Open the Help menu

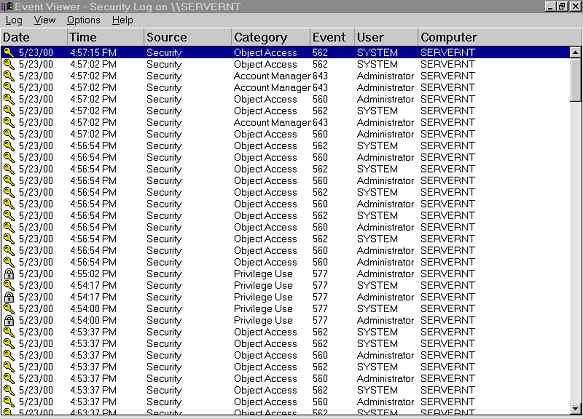pos(123,20)
